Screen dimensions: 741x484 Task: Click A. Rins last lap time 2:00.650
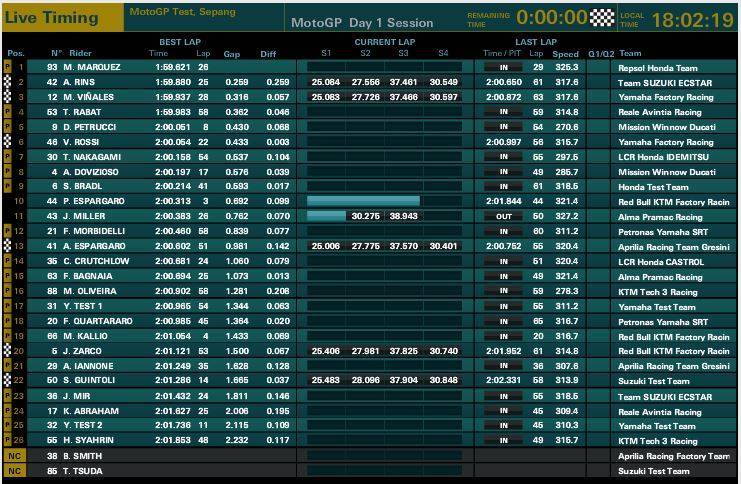coord(504,82)
